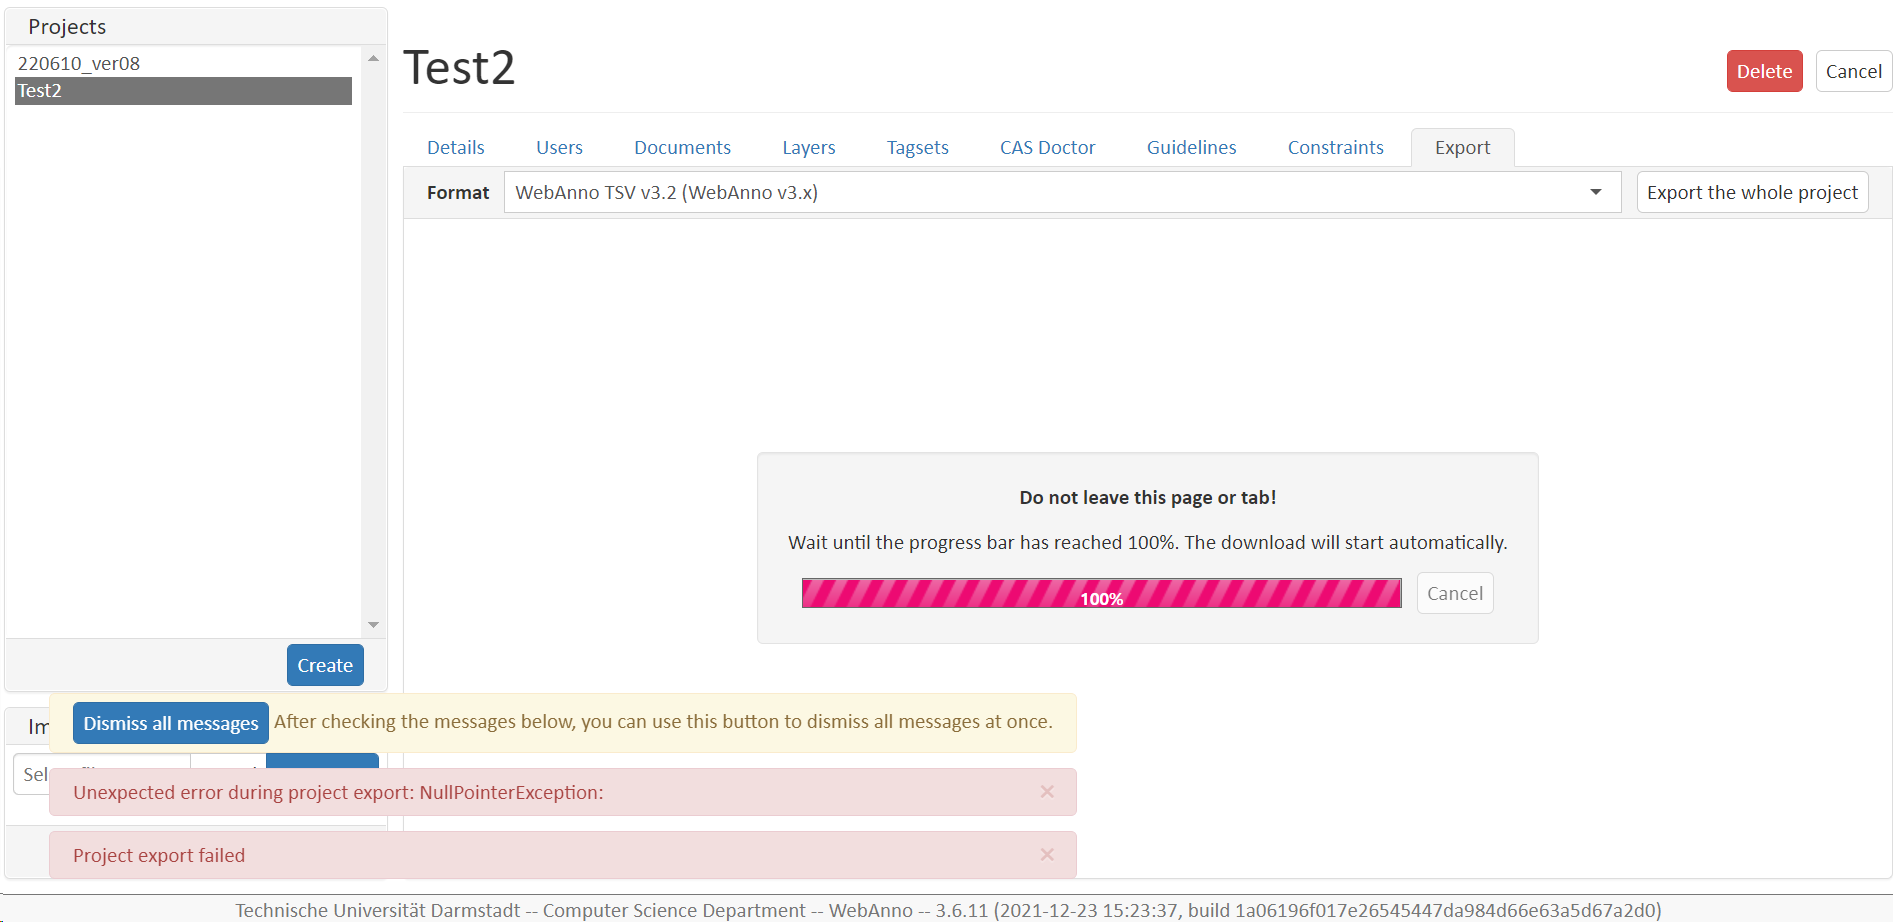View the Tagsets tab
The width and height of the screenshot is (1893, 922).
(917, 147)
